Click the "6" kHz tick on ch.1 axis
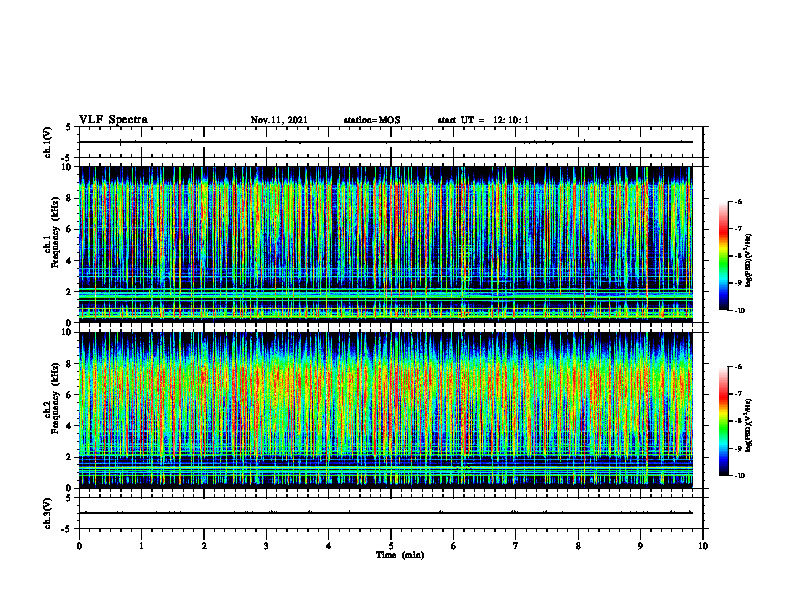 (70, 229)
